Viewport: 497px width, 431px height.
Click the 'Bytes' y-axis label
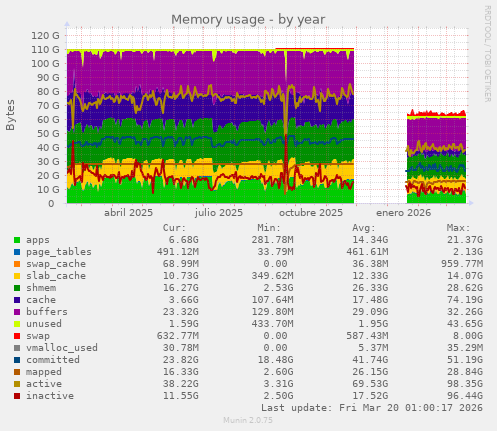(x=10, y=115)
